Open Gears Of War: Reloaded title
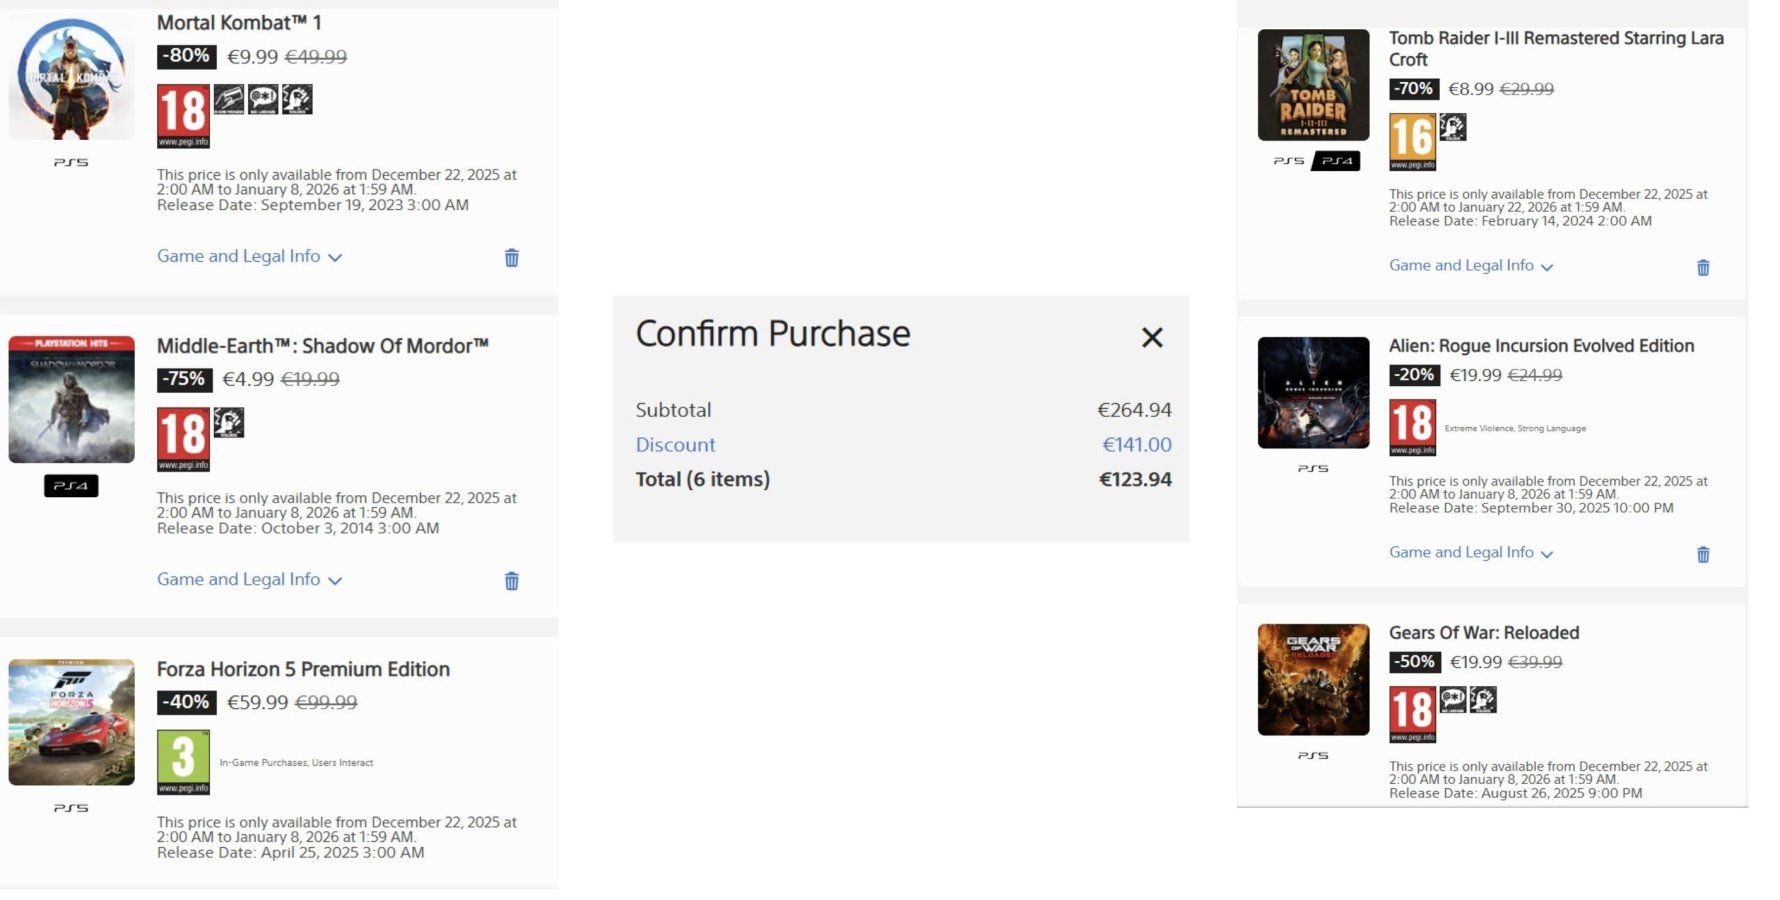 pyautogui.click(x=1483, y=633)
